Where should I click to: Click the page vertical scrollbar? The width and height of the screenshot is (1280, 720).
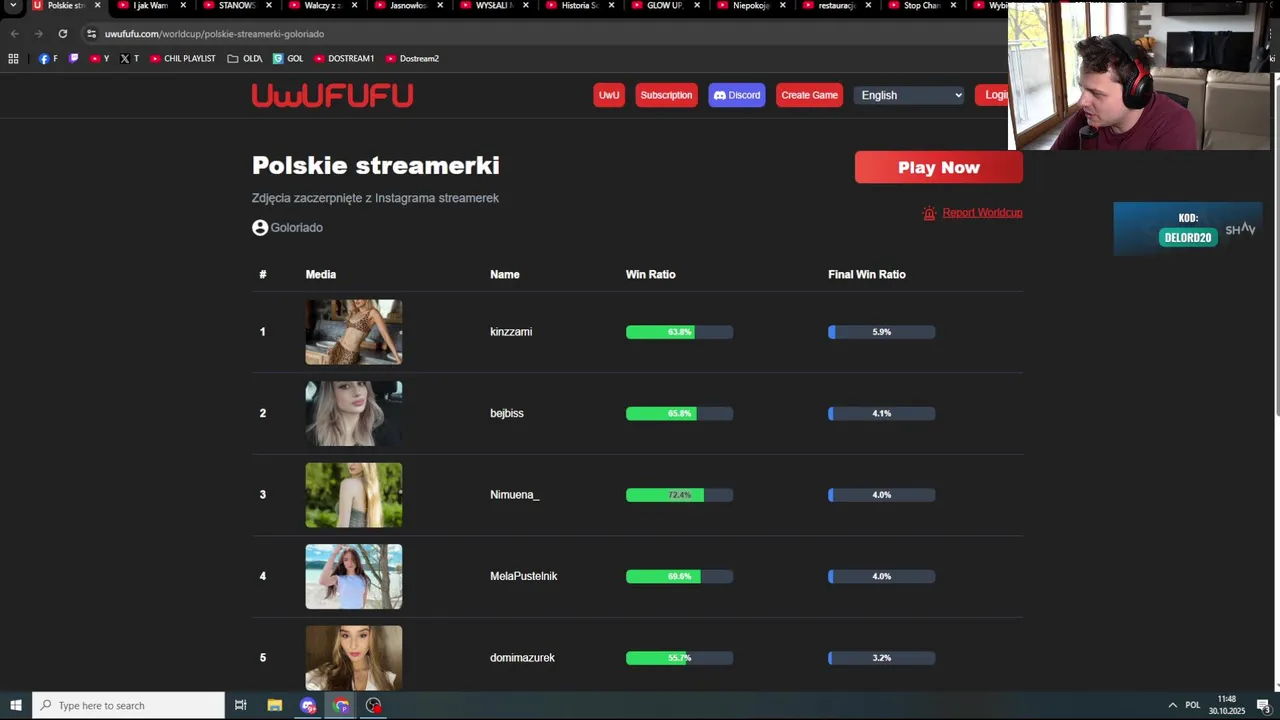(x=1276, y=251)
